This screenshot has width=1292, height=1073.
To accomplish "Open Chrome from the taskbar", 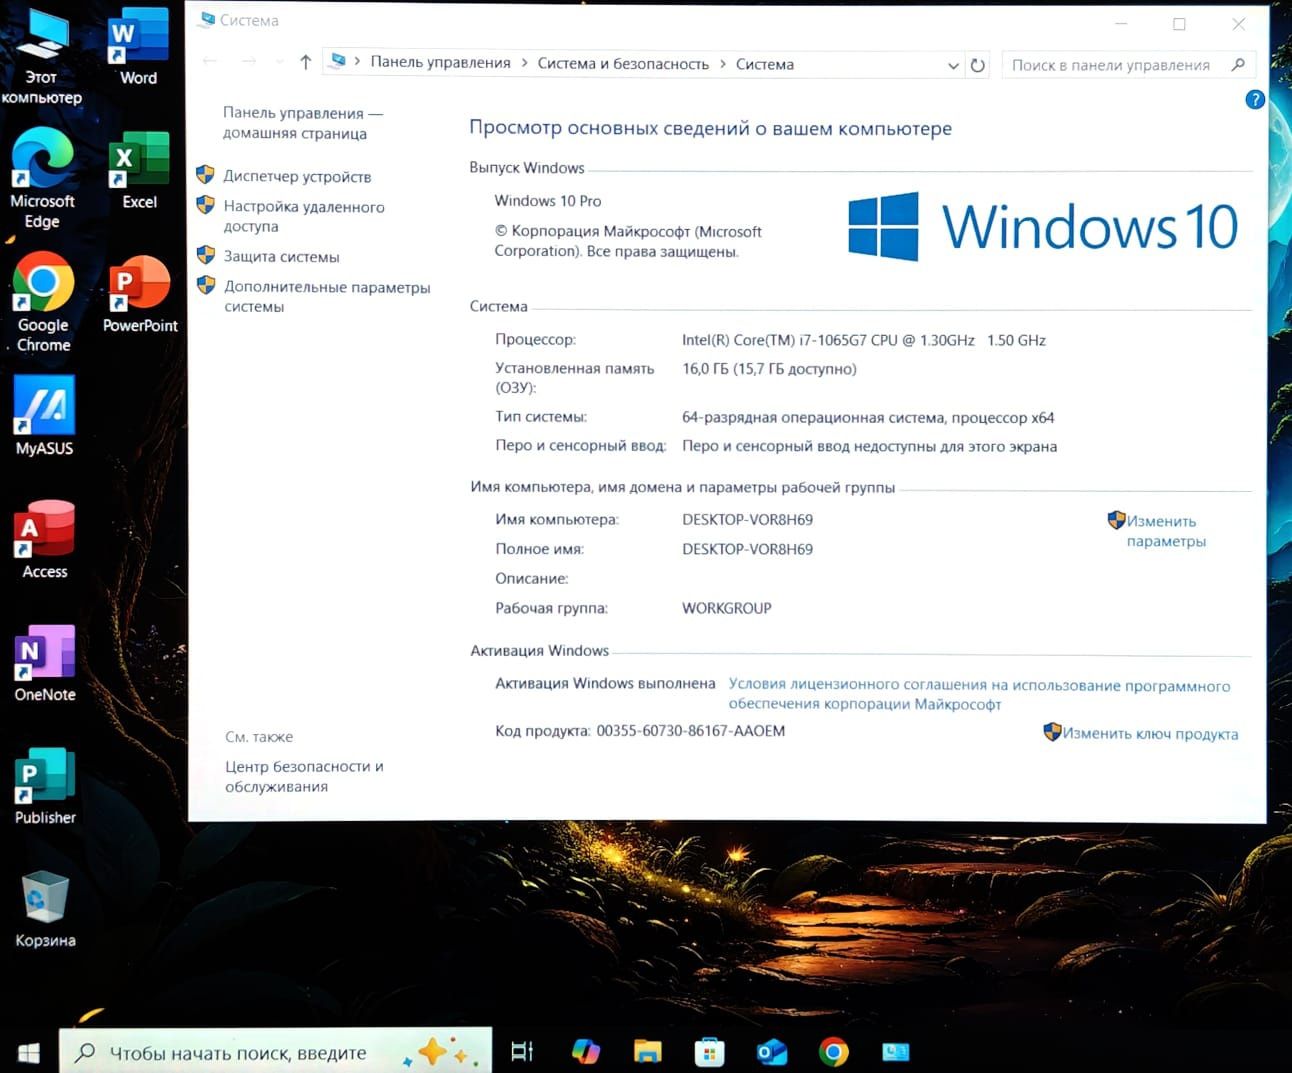I will tap(833, 1052).
